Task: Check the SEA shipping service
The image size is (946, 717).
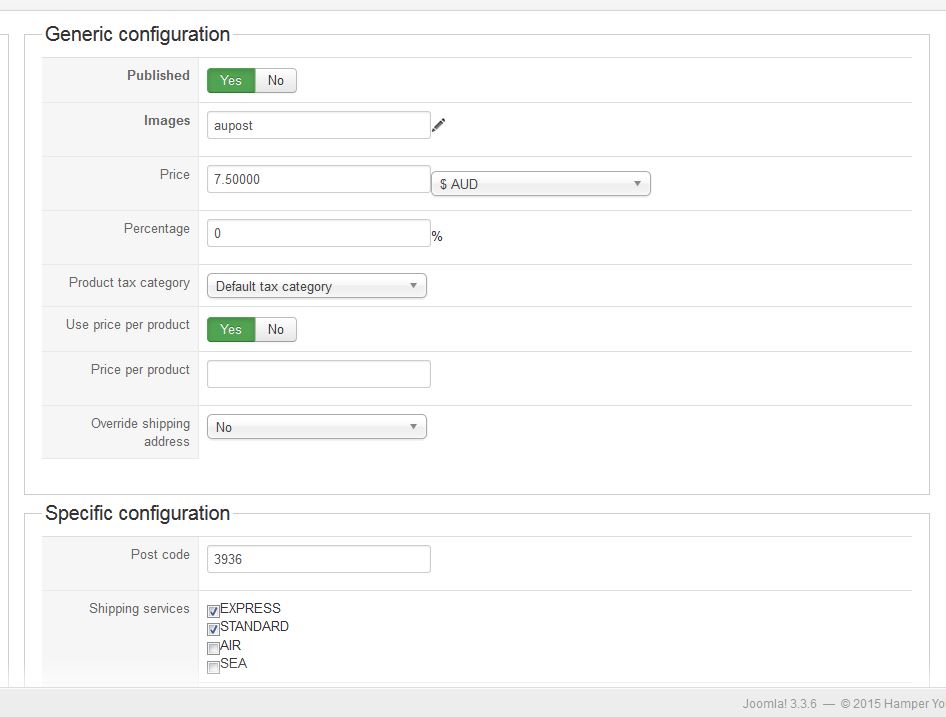Action: click(213, 667)
